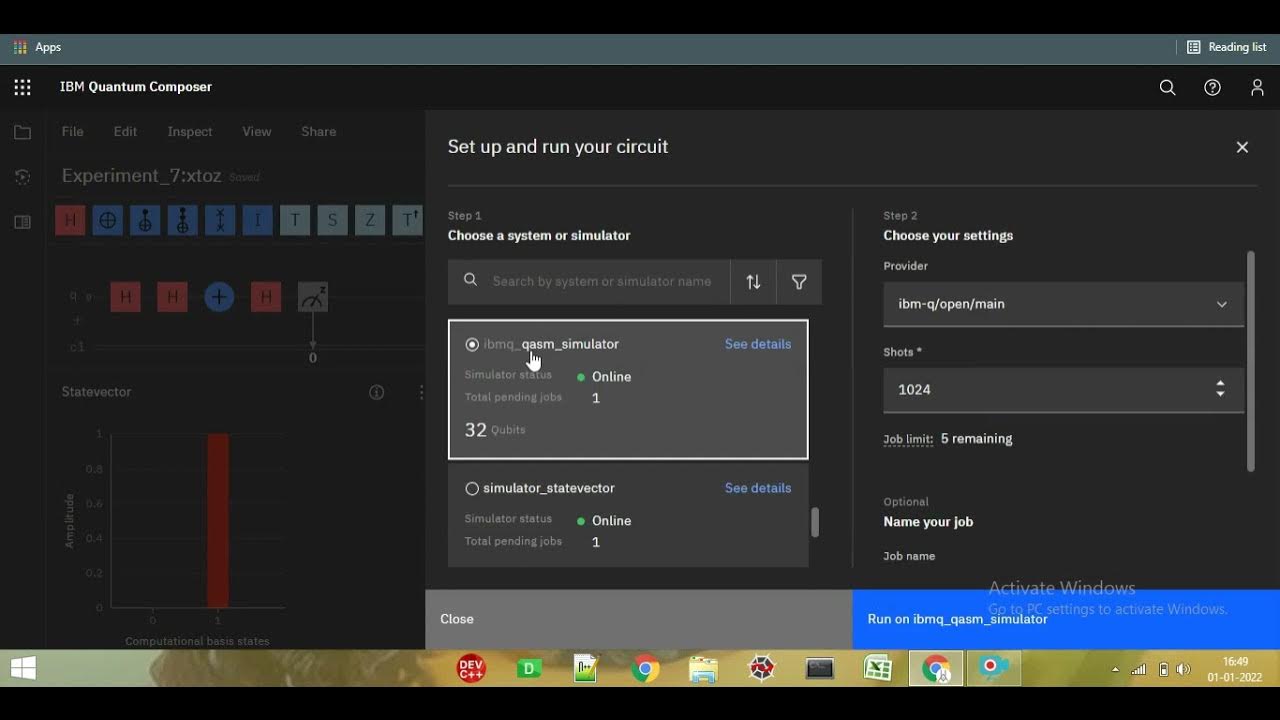
Task: Open the File menu
Action: 72,132
